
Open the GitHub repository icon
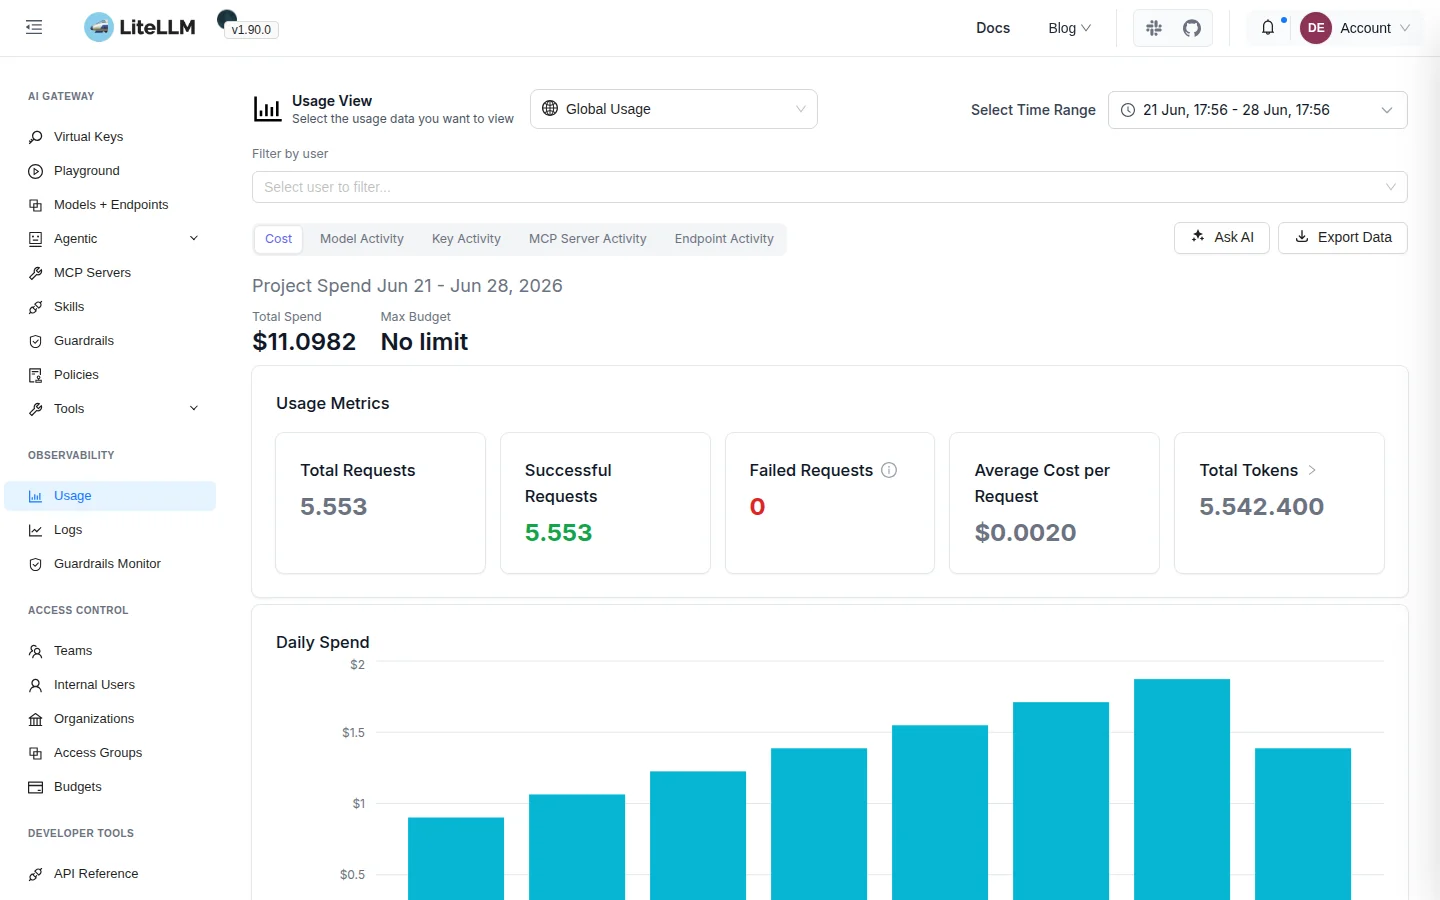coord(1192,28)
